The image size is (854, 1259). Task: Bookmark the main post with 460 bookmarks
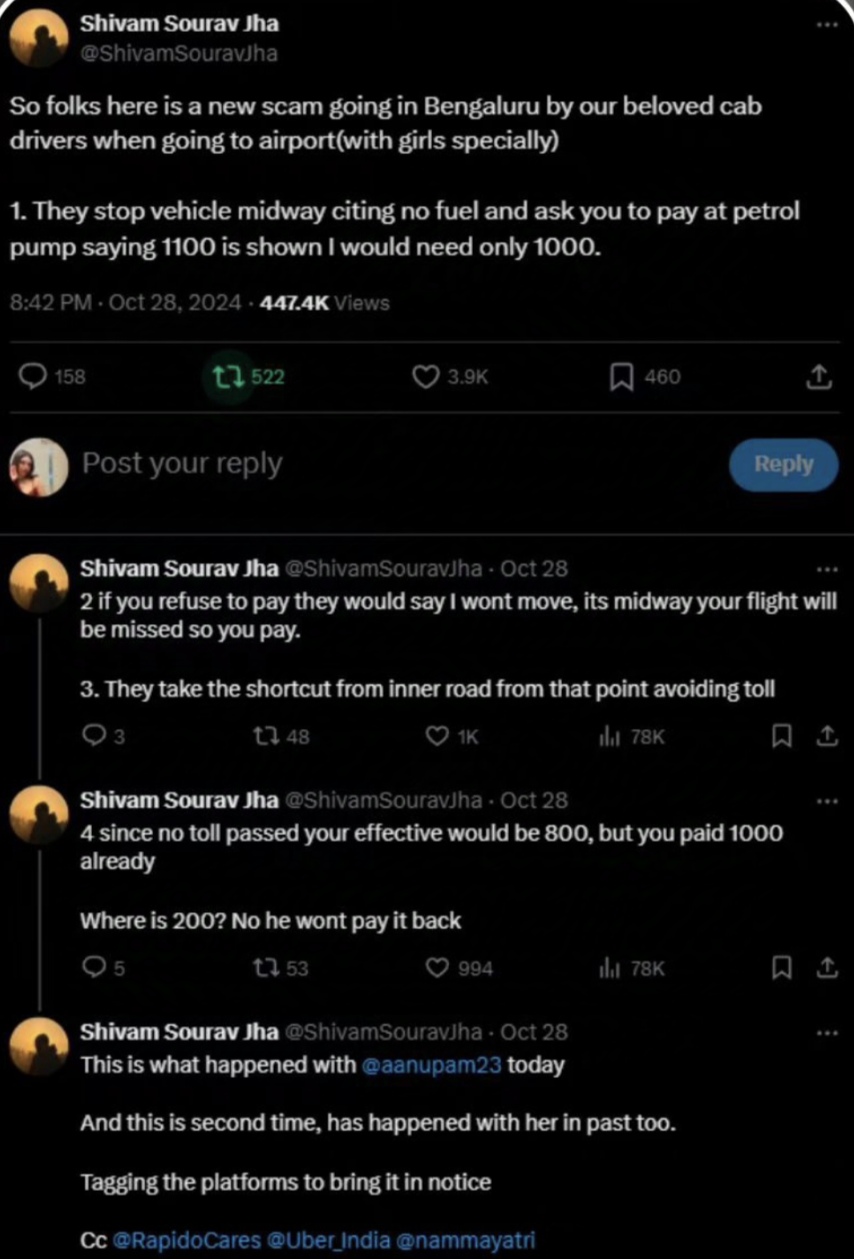click(x=621, y=376)
